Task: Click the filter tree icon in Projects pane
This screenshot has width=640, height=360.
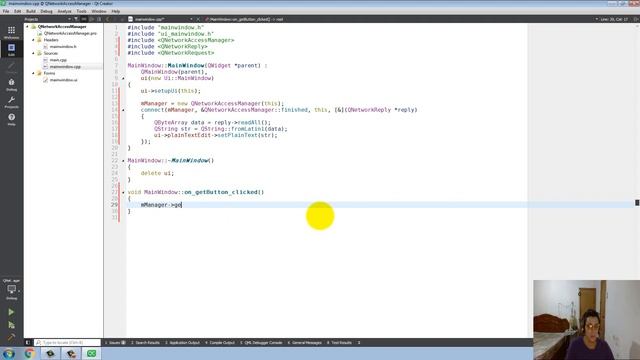Action: pyautogui.click(x=76, y=19)
